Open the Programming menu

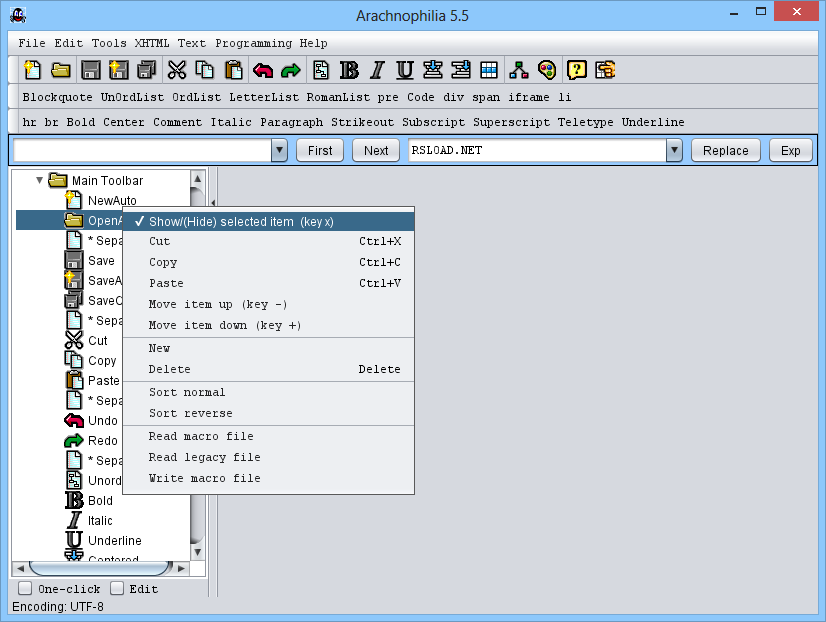(x=253, y=43)
